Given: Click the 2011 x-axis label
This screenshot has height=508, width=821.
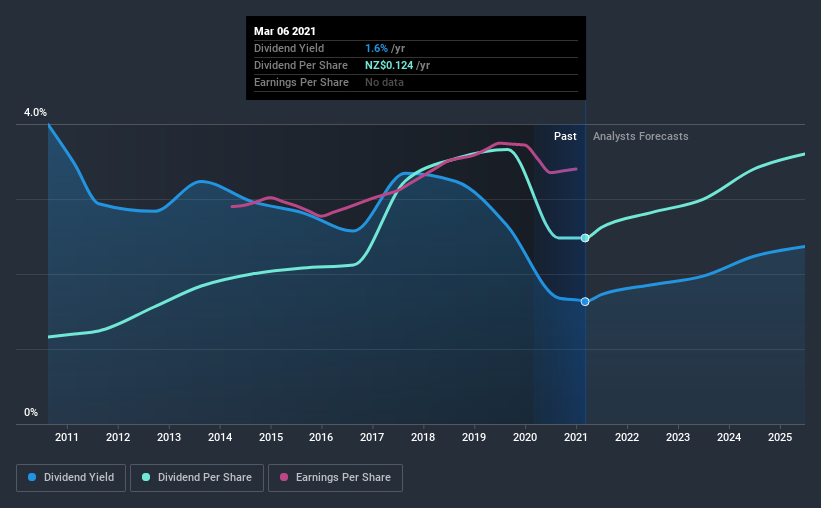Looking at the screenshot, I should tap(66, 437).
